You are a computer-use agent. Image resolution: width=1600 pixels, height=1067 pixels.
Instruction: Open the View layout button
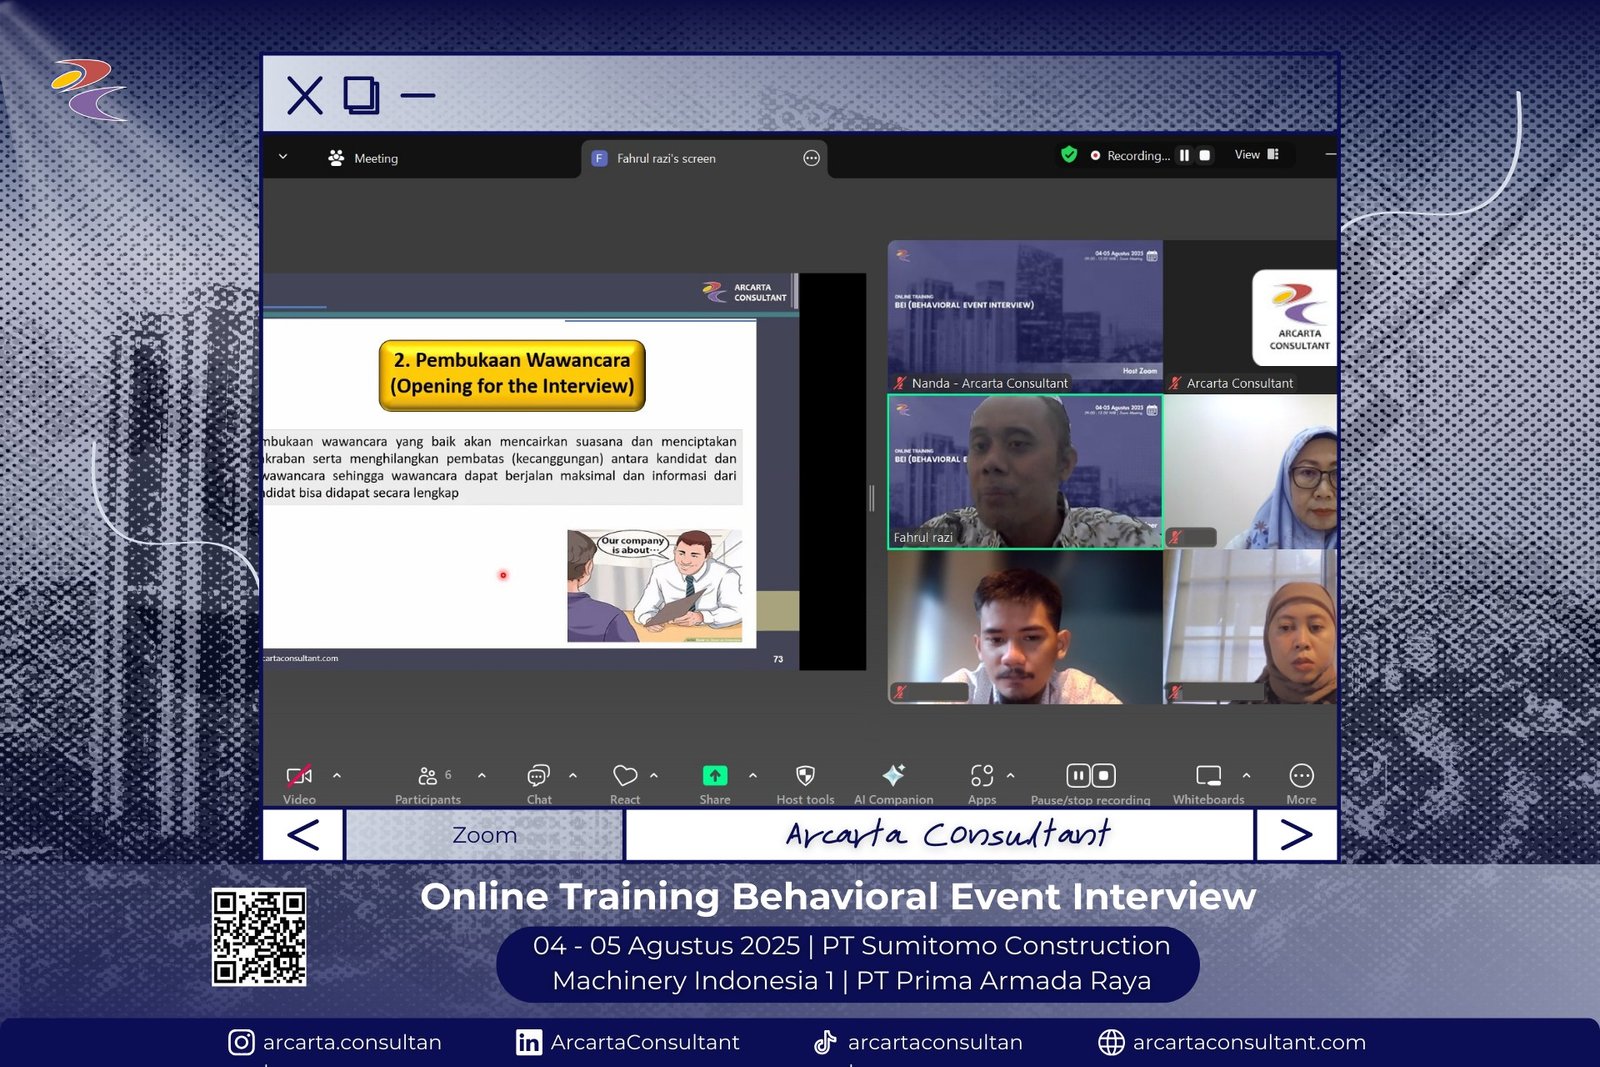point(1256,155)
